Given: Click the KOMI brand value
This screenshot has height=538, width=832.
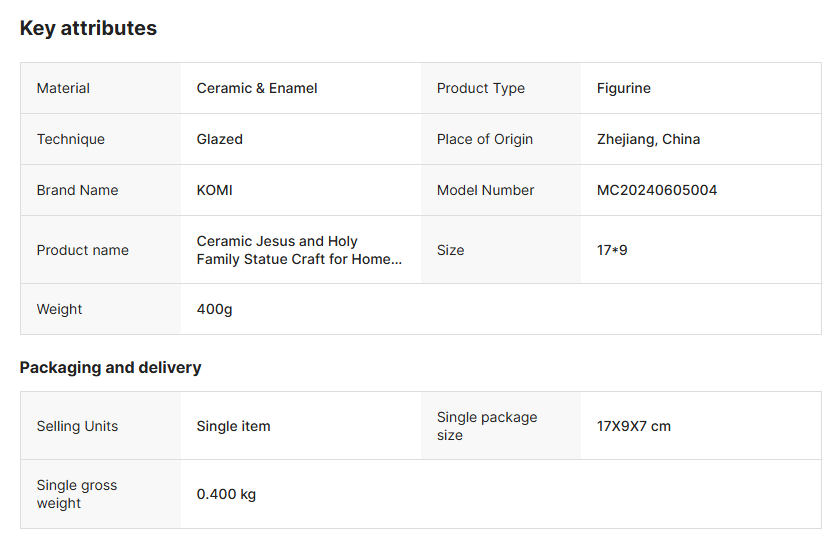Looking at the screenshot, I should click(214, 190).
